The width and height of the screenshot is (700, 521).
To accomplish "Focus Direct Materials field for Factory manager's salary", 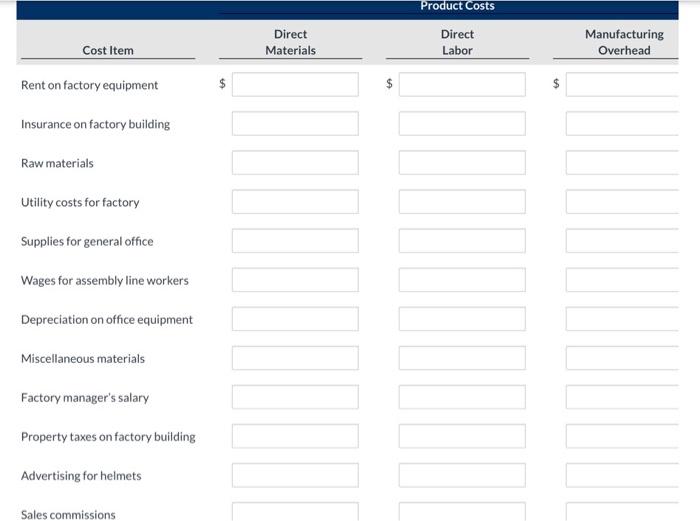I will tap(295, 397).
